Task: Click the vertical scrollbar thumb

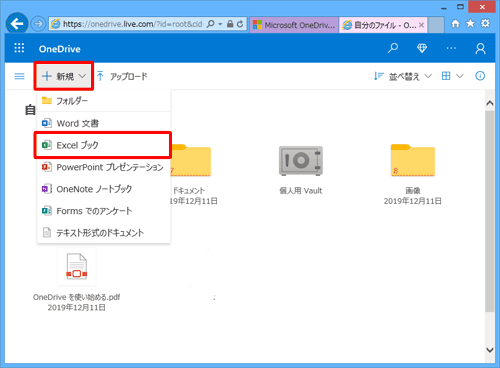Action: [x=490, y=211]
